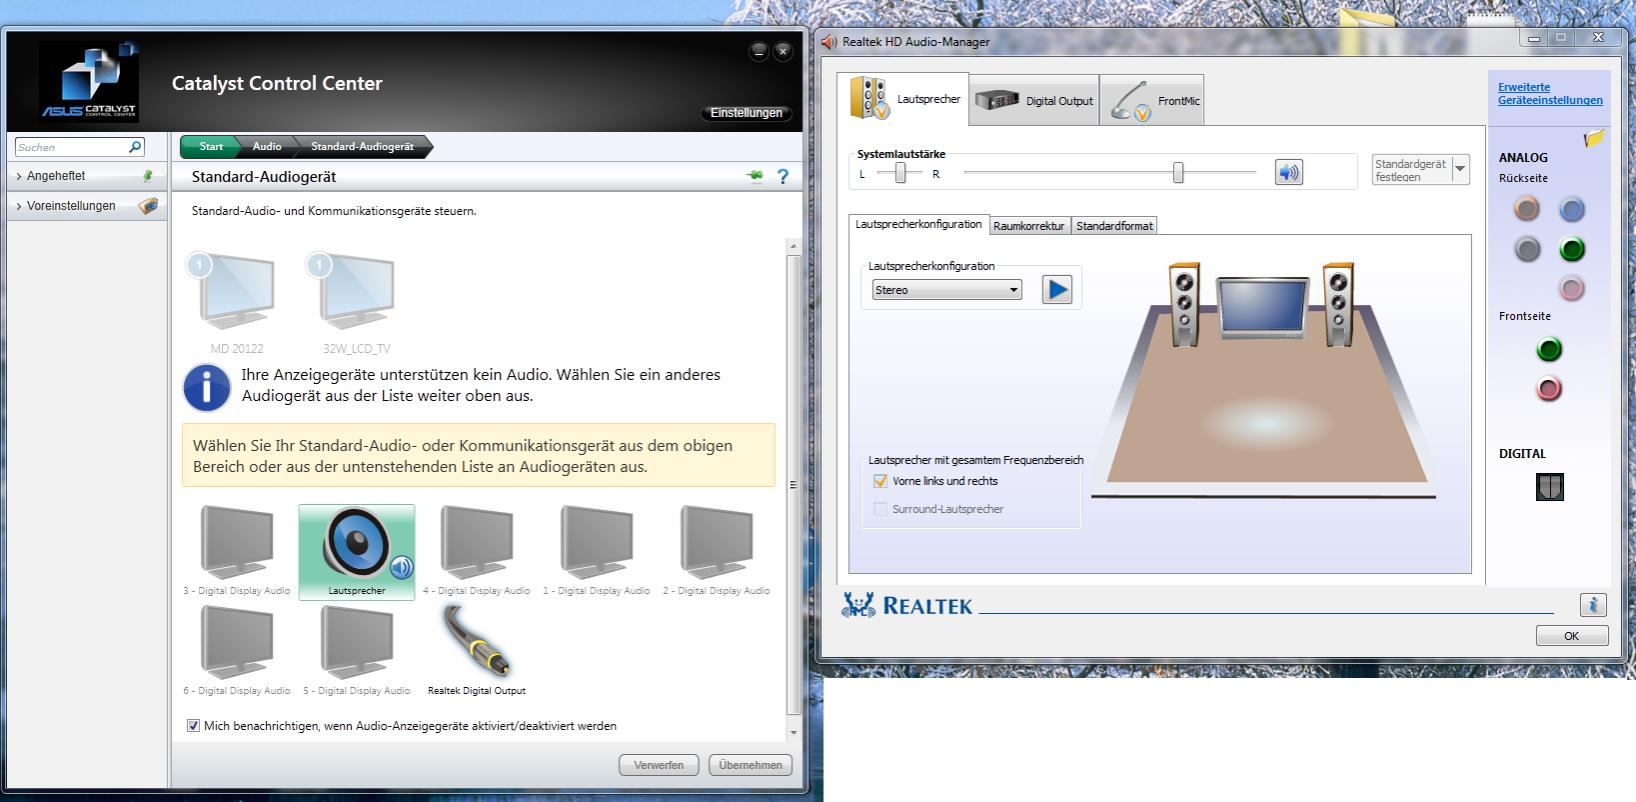The height and width of the screenshot is (802, 1636).
Task: Choose 6 - Digital Display Audio device
Action: [237, 642]
